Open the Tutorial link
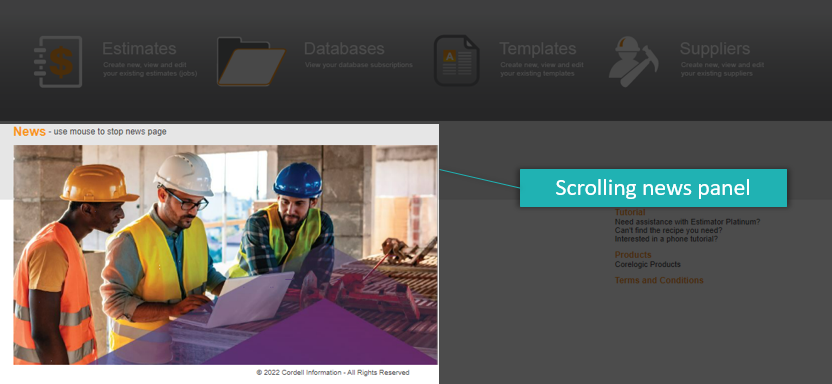The height and width of the screenshot is (384, 832). (x=630, y=213)
